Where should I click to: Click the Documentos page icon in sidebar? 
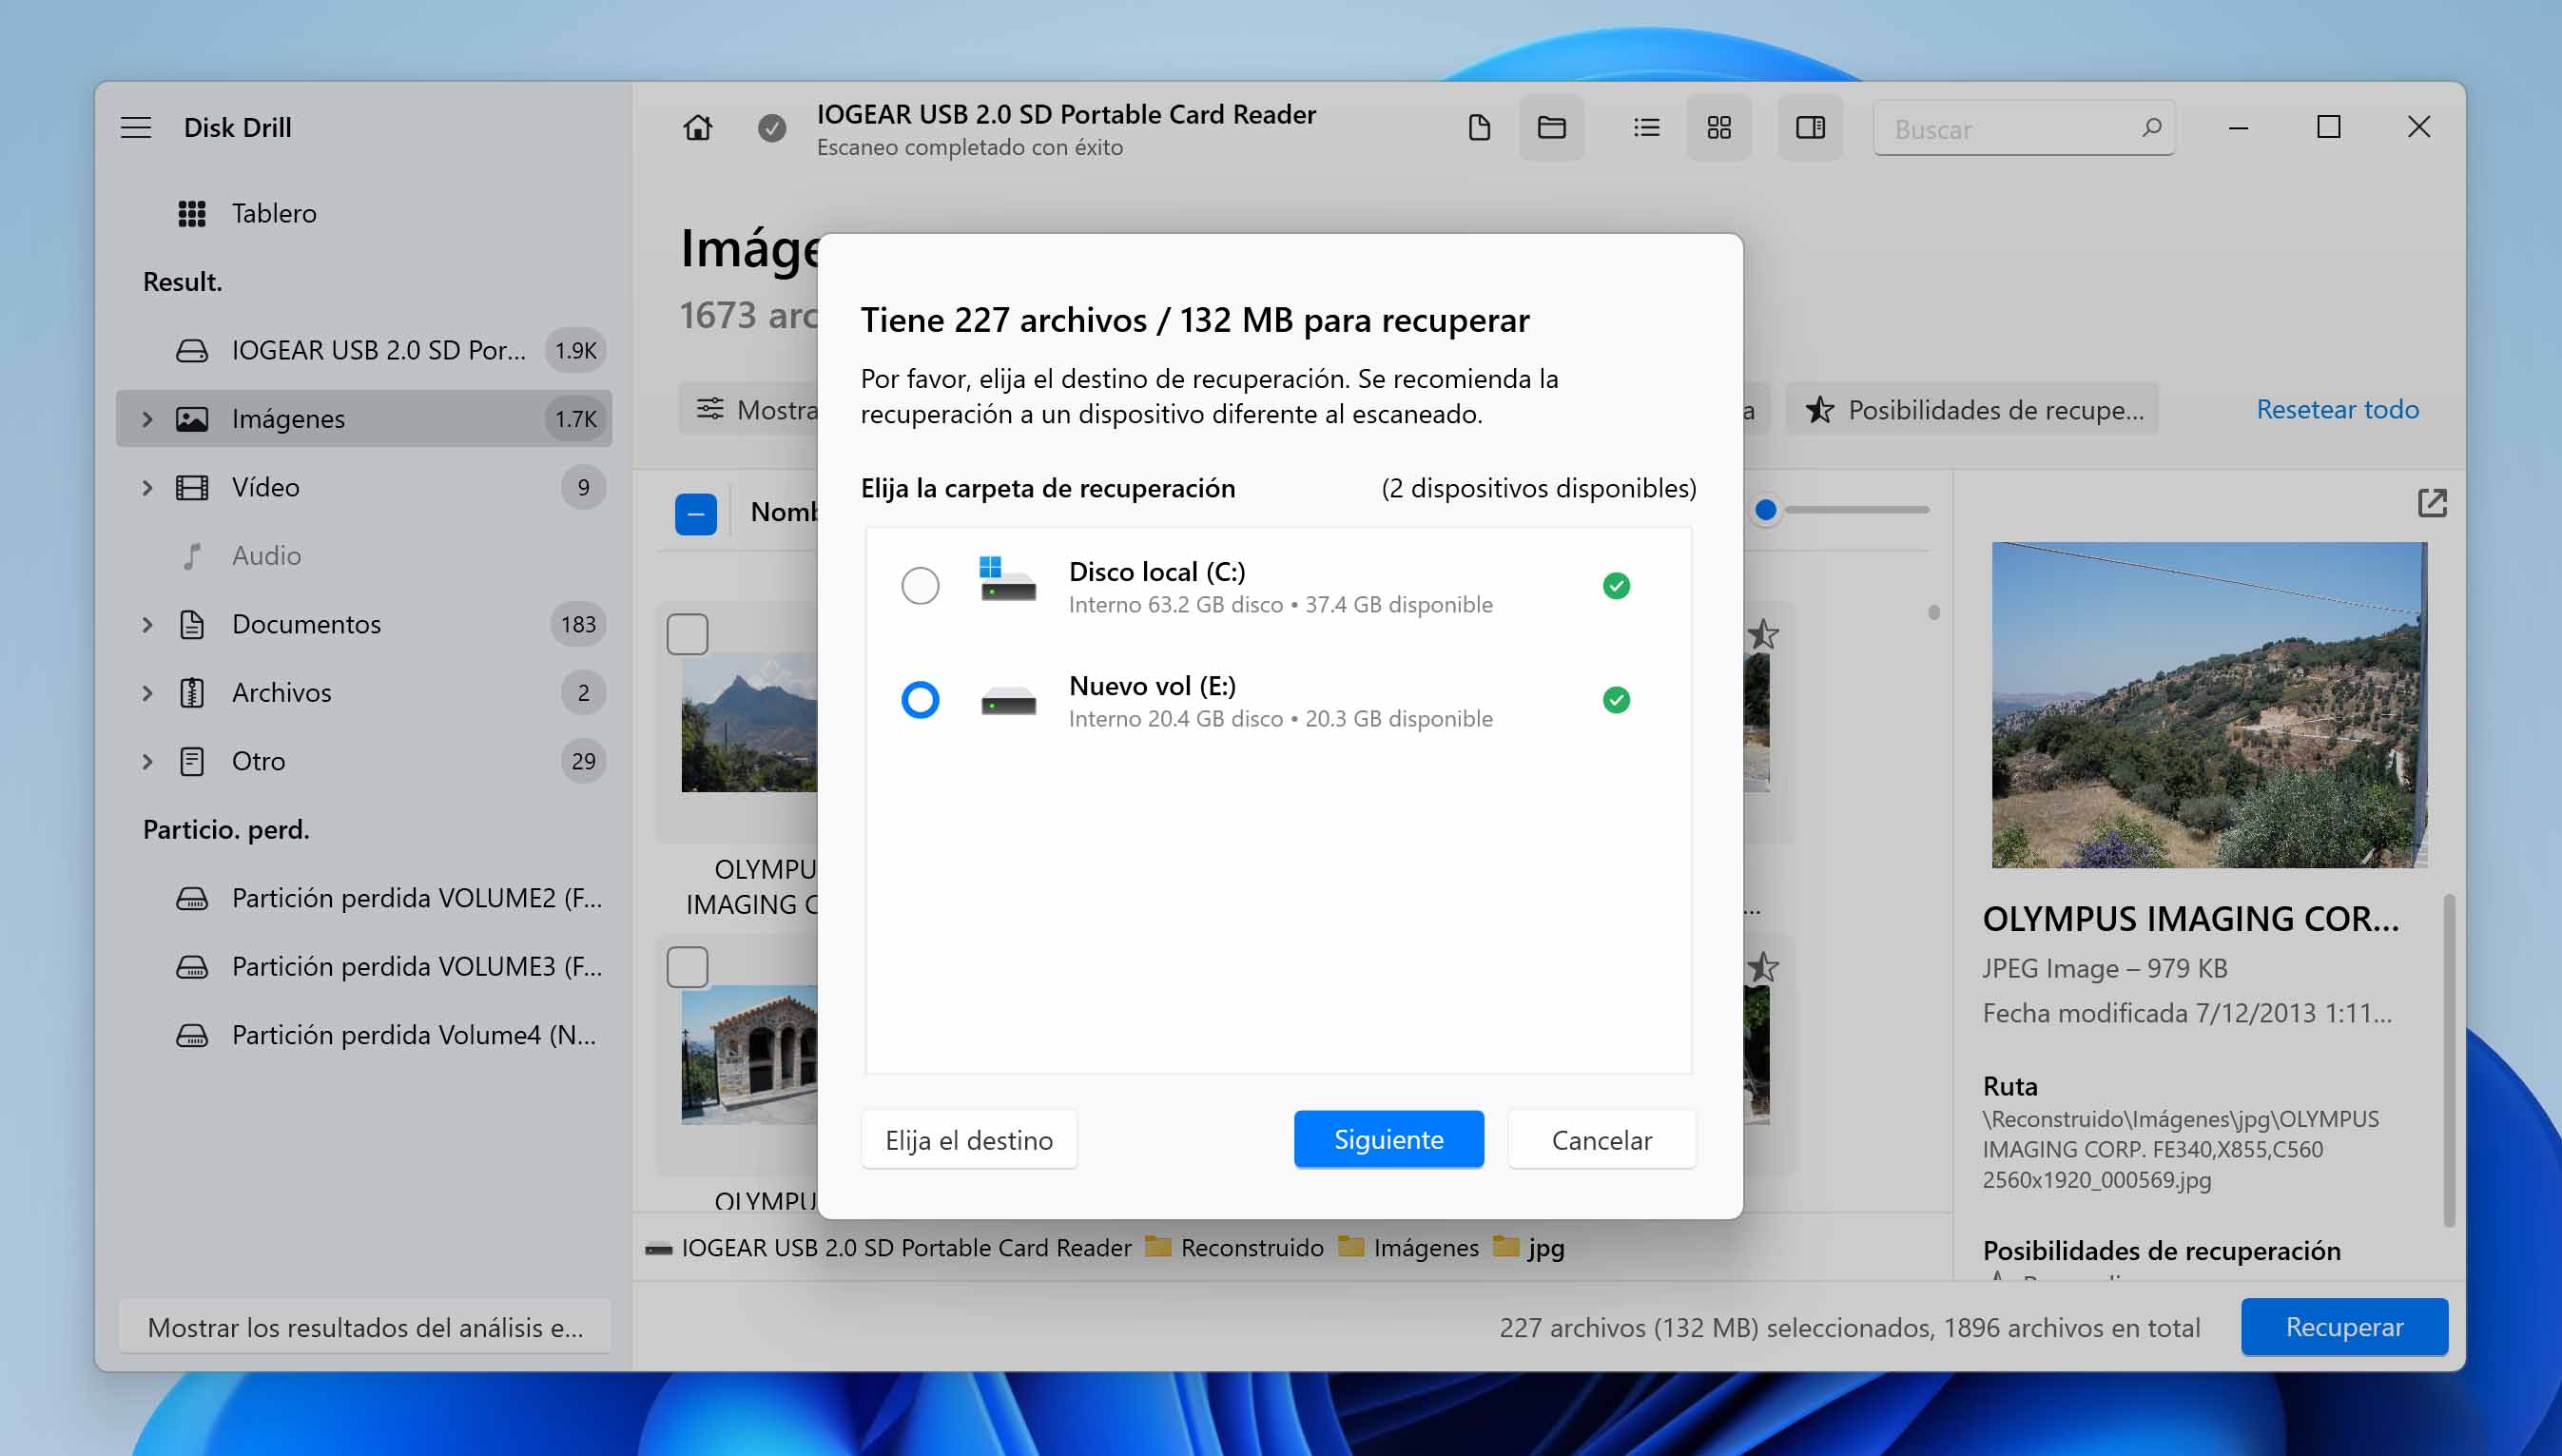(x=192, y=624)
